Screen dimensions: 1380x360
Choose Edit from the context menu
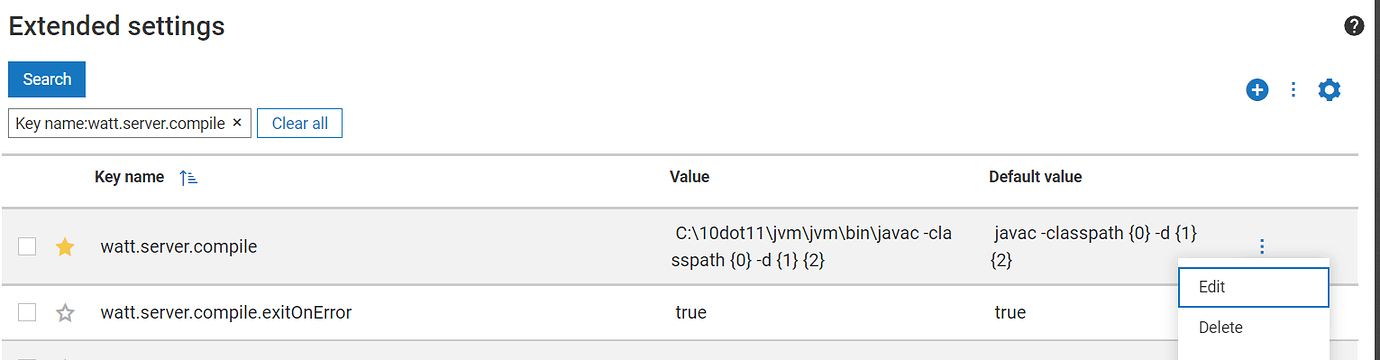[x=1253, y=287]
